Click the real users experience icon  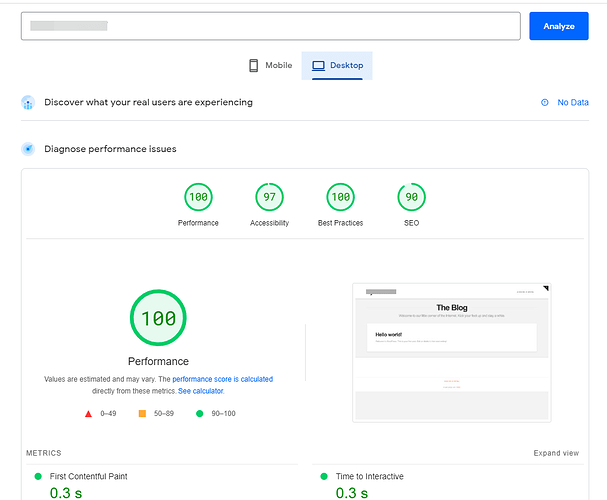click(x=28, y=102)
